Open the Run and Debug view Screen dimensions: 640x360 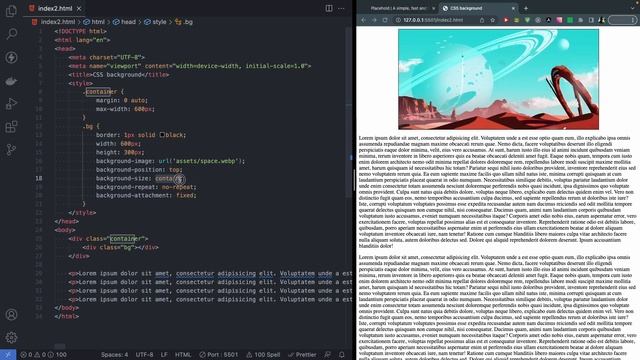11,104
